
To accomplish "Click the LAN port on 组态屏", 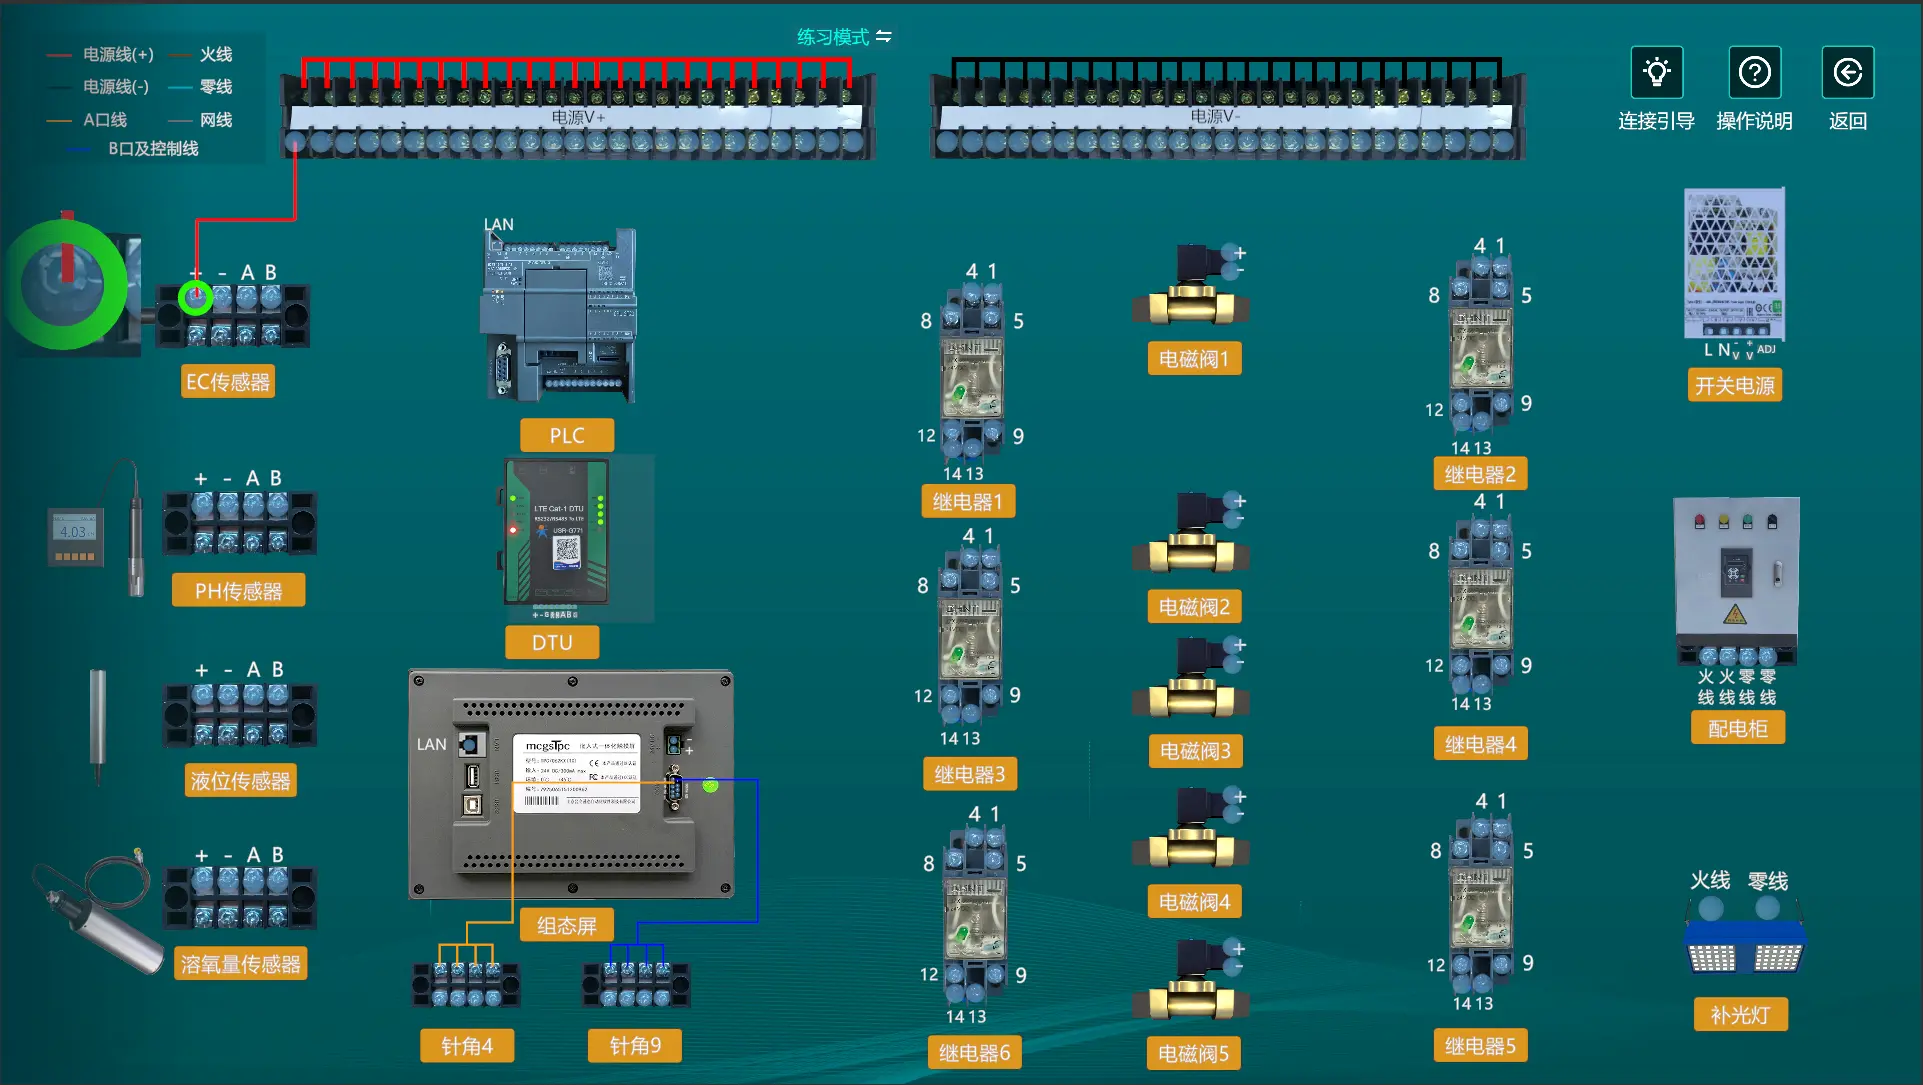I will [471, 744].
